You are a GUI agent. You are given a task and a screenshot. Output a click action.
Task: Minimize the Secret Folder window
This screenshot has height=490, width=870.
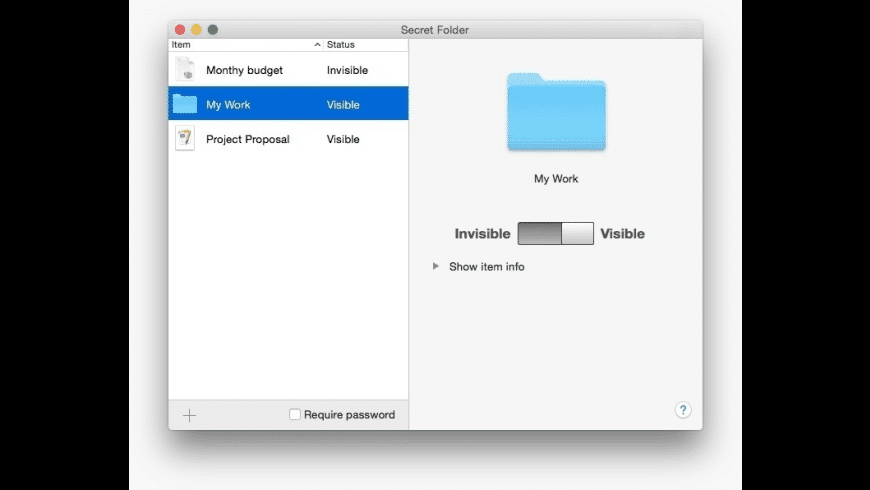pos(196,29)
